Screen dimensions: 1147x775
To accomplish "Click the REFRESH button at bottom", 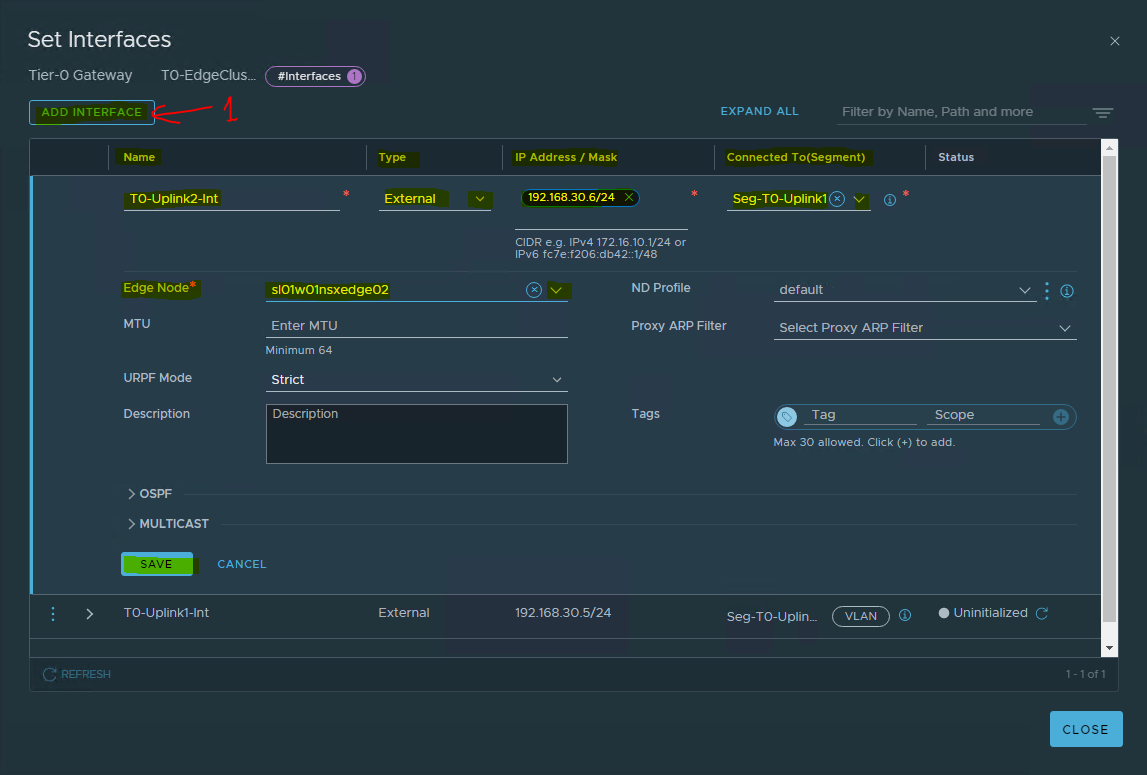I will 77,674.
